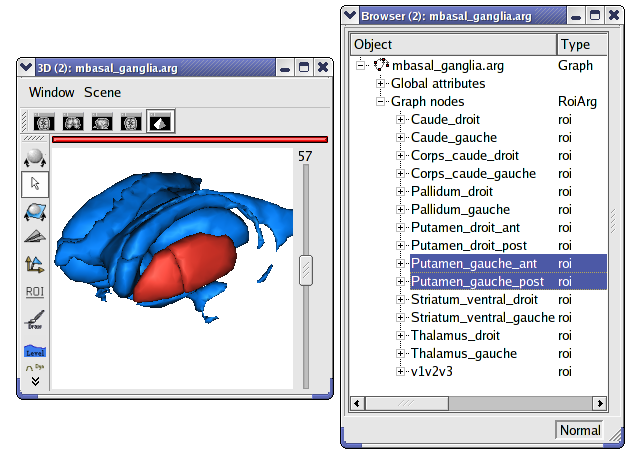Screen dimensions: 640x450
Task: Select the ROI tool
Action: (x=34, y=292)
